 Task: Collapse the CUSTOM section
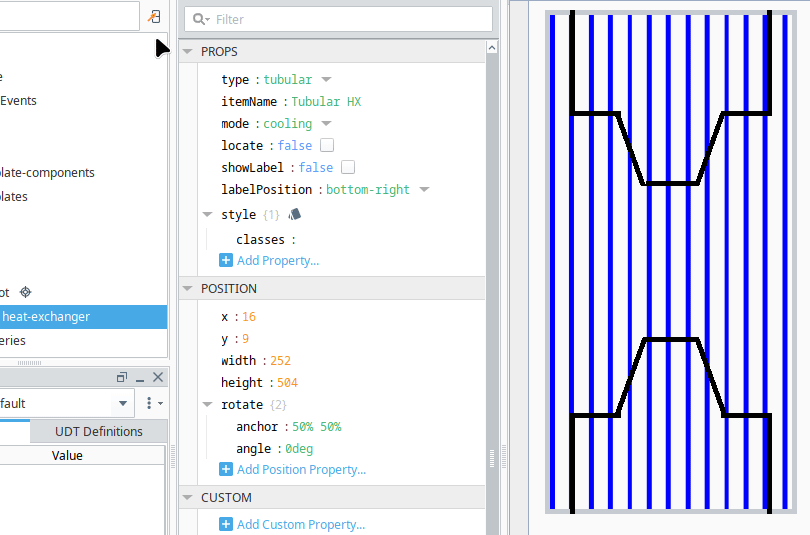pos(188,497)
